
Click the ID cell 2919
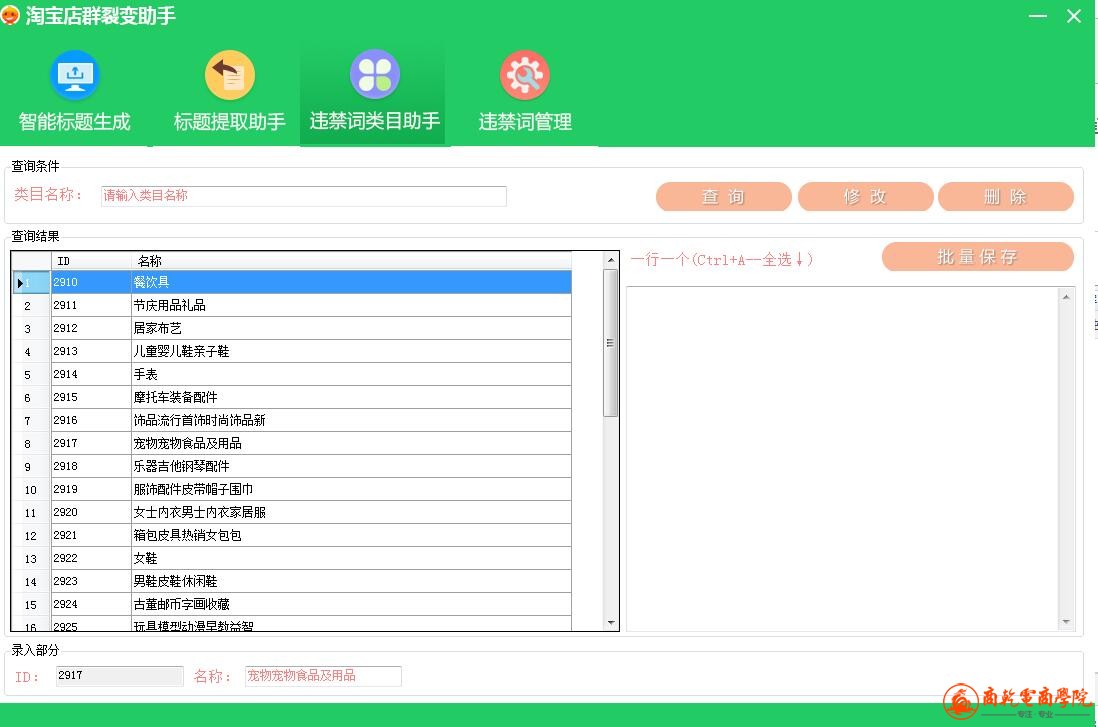click(91, 490)
